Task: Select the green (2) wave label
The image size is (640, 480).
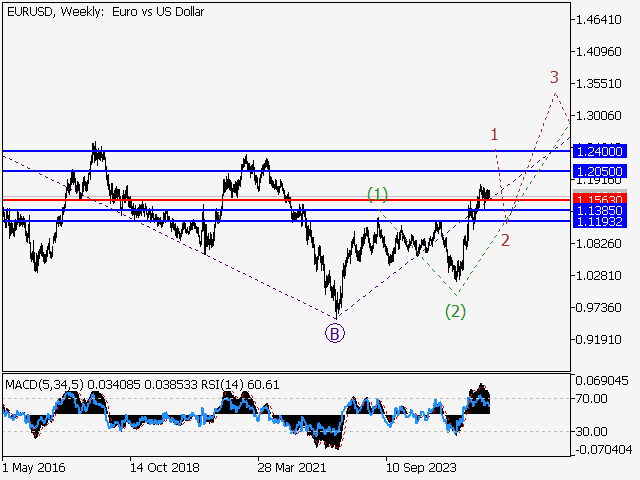Action: click(x=455, y=311)
